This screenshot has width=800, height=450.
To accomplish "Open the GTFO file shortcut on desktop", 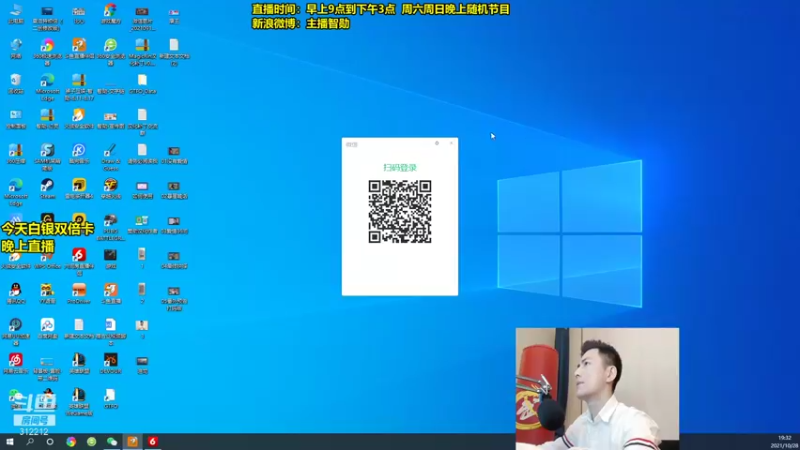I will [x=110, y=398].
